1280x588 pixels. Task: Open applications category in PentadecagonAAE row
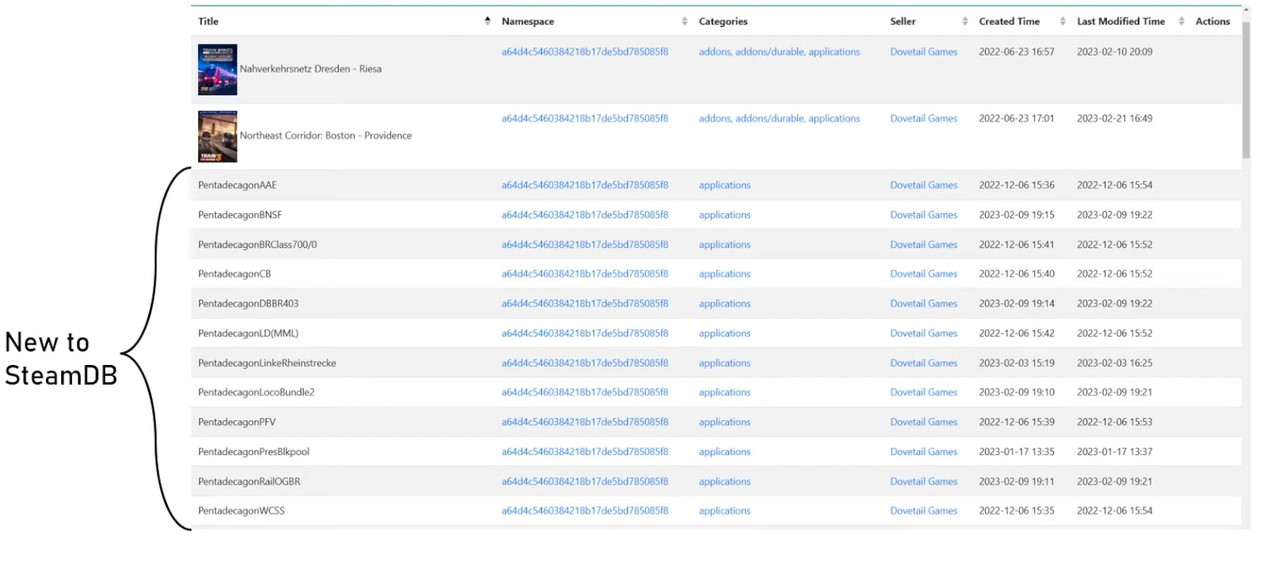pyautogui.click(x=725, y=185)
